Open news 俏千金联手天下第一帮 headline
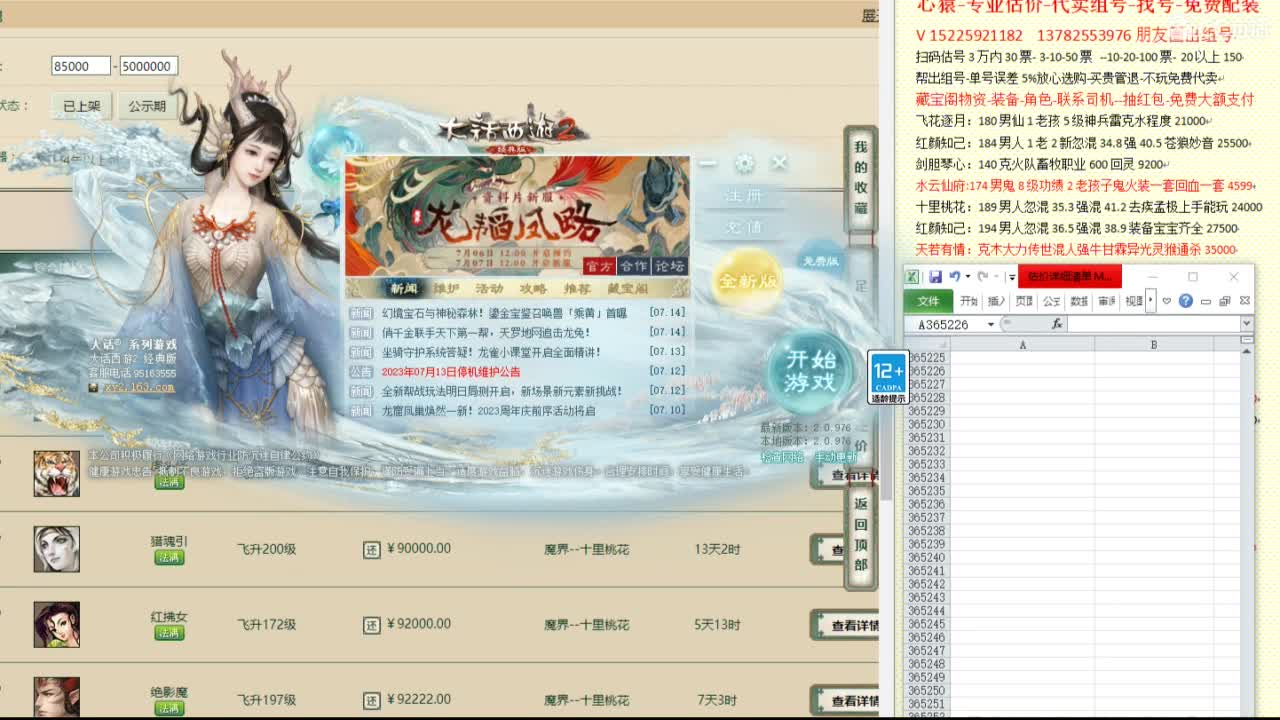Image resolution: width=1280 pixels, height=720 pixels. click(486, 332)
